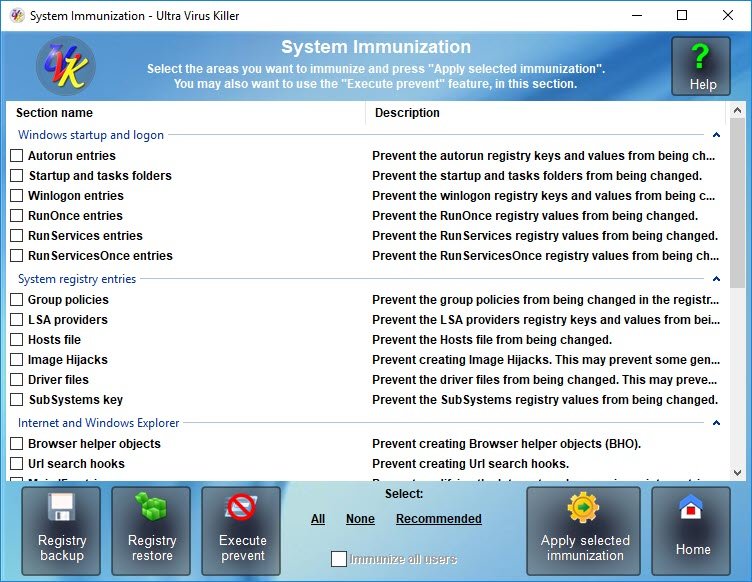Screen dimensions: 752x582
Task: Click the SubSystems registry values description
Action: tap(545, 399)
